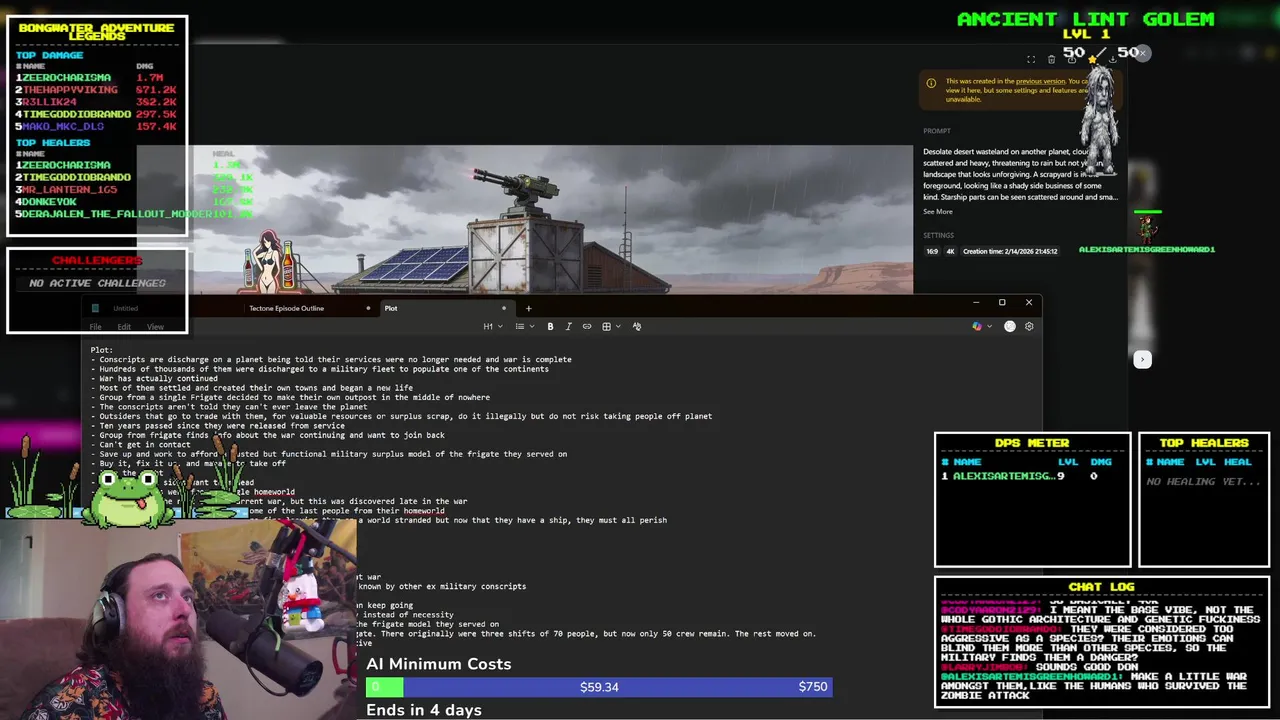1280x720 pixels.
Task: Click DONKEYOK in Top Healers list
Action: coord(49,201)
